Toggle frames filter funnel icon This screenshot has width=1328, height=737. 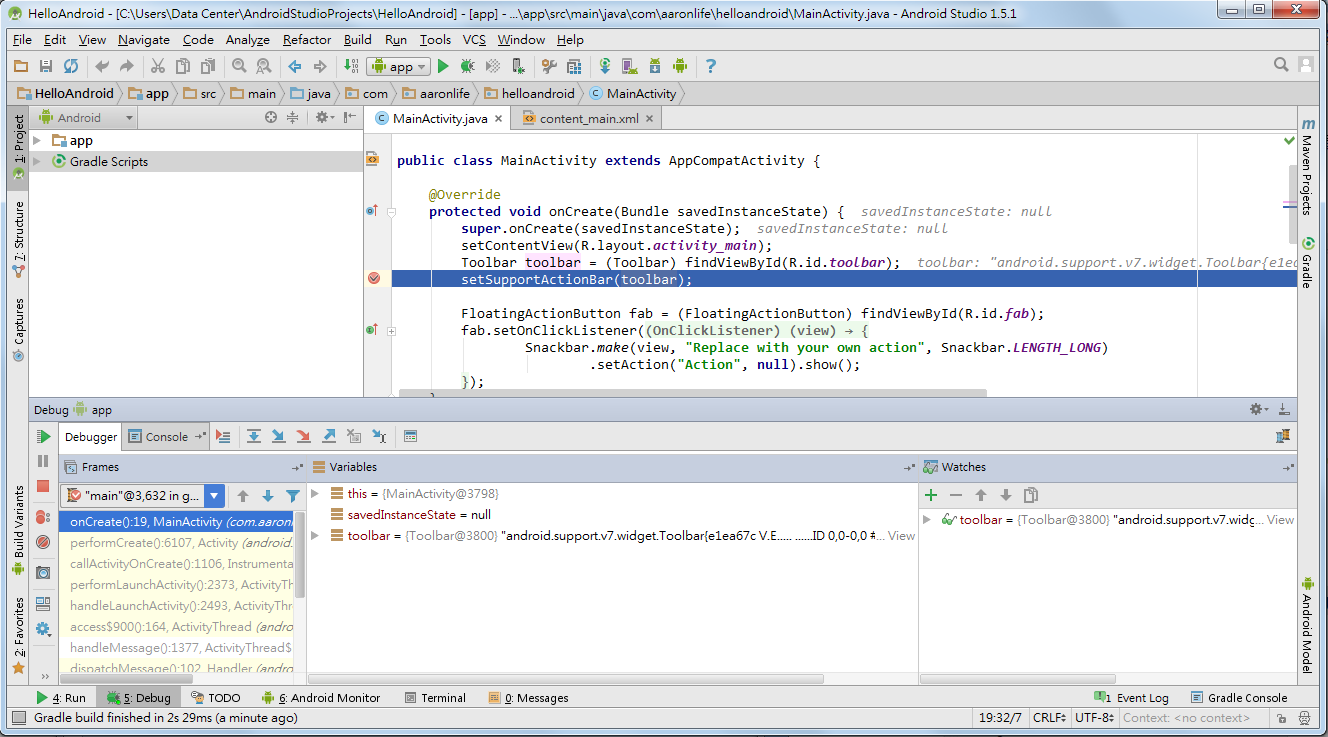click(x=293, y=495)
